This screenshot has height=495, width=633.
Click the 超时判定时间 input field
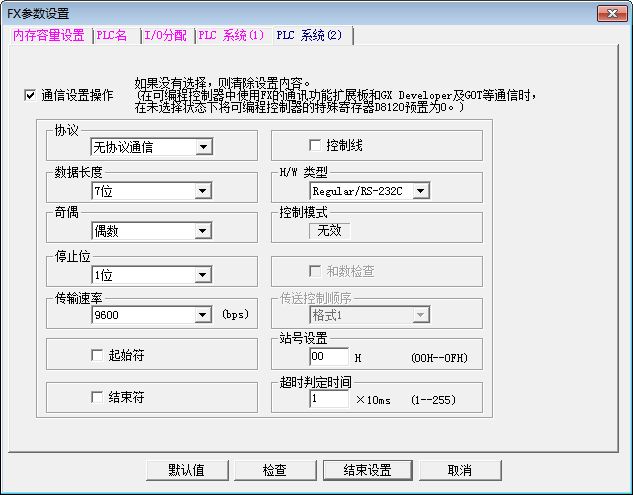pyautogui.click(x=328, y=399)
